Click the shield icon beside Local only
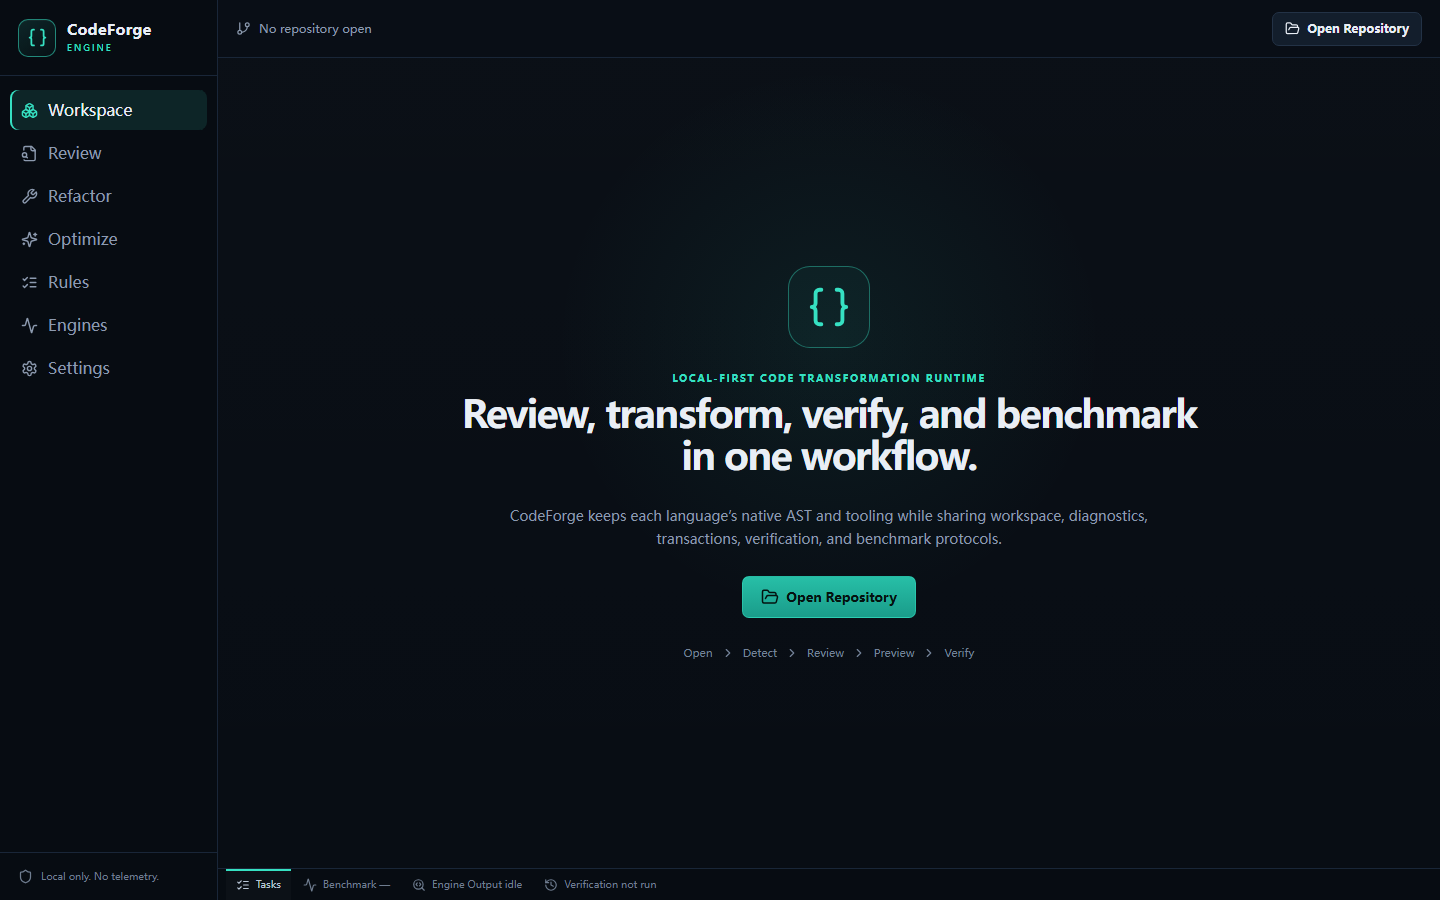The image size is (1440, 900). pyautogui.click(x=26, y=877)
